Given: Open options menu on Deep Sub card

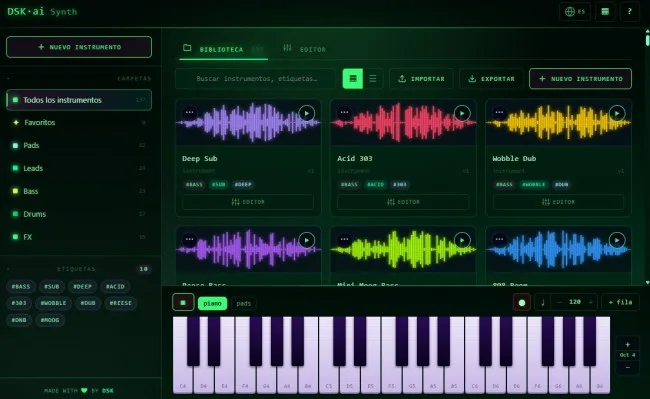Looking at the screenshot, I should [x=189, y=112].
